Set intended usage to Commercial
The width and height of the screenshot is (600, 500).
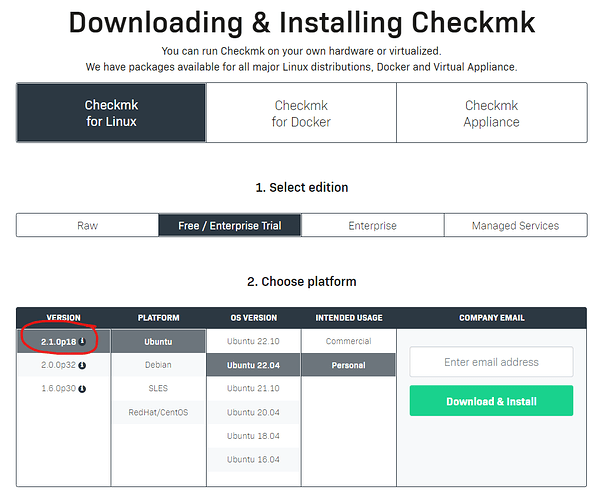(349, 341)
